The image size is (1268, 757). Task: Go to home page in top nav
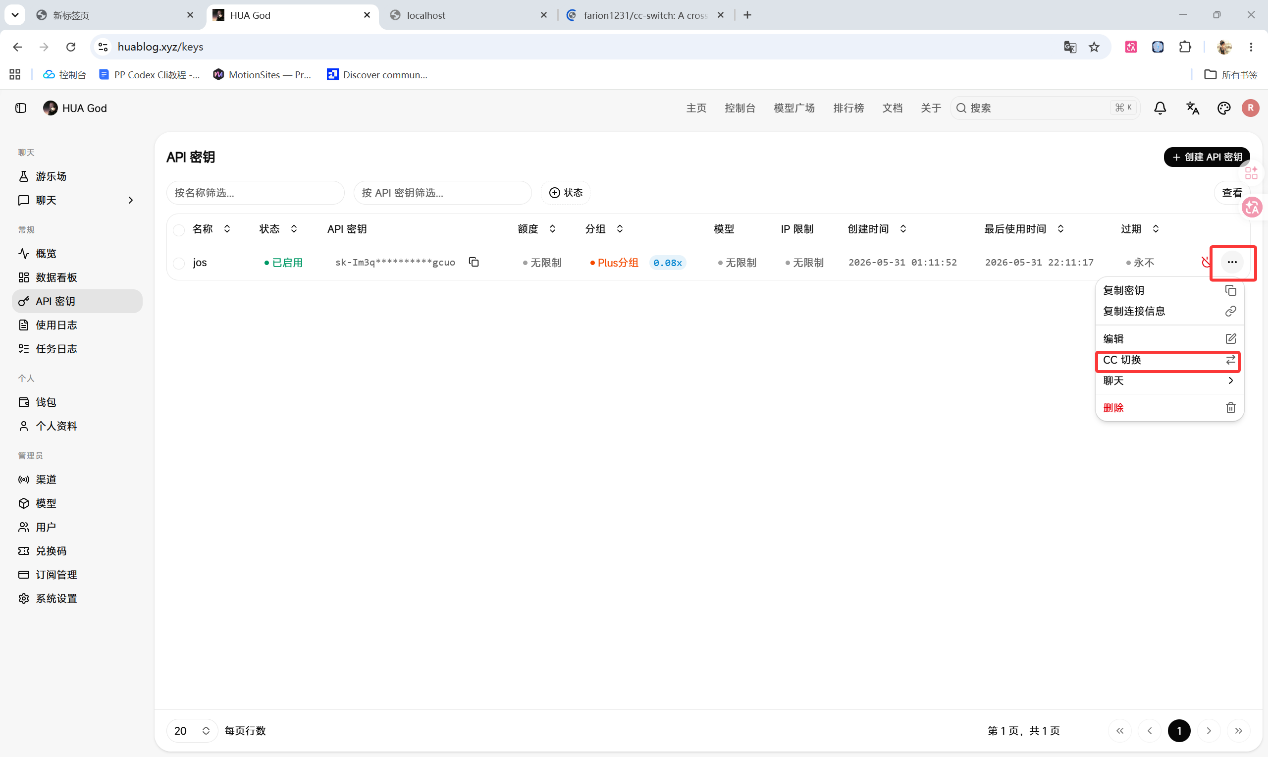(x=696, y=108)
